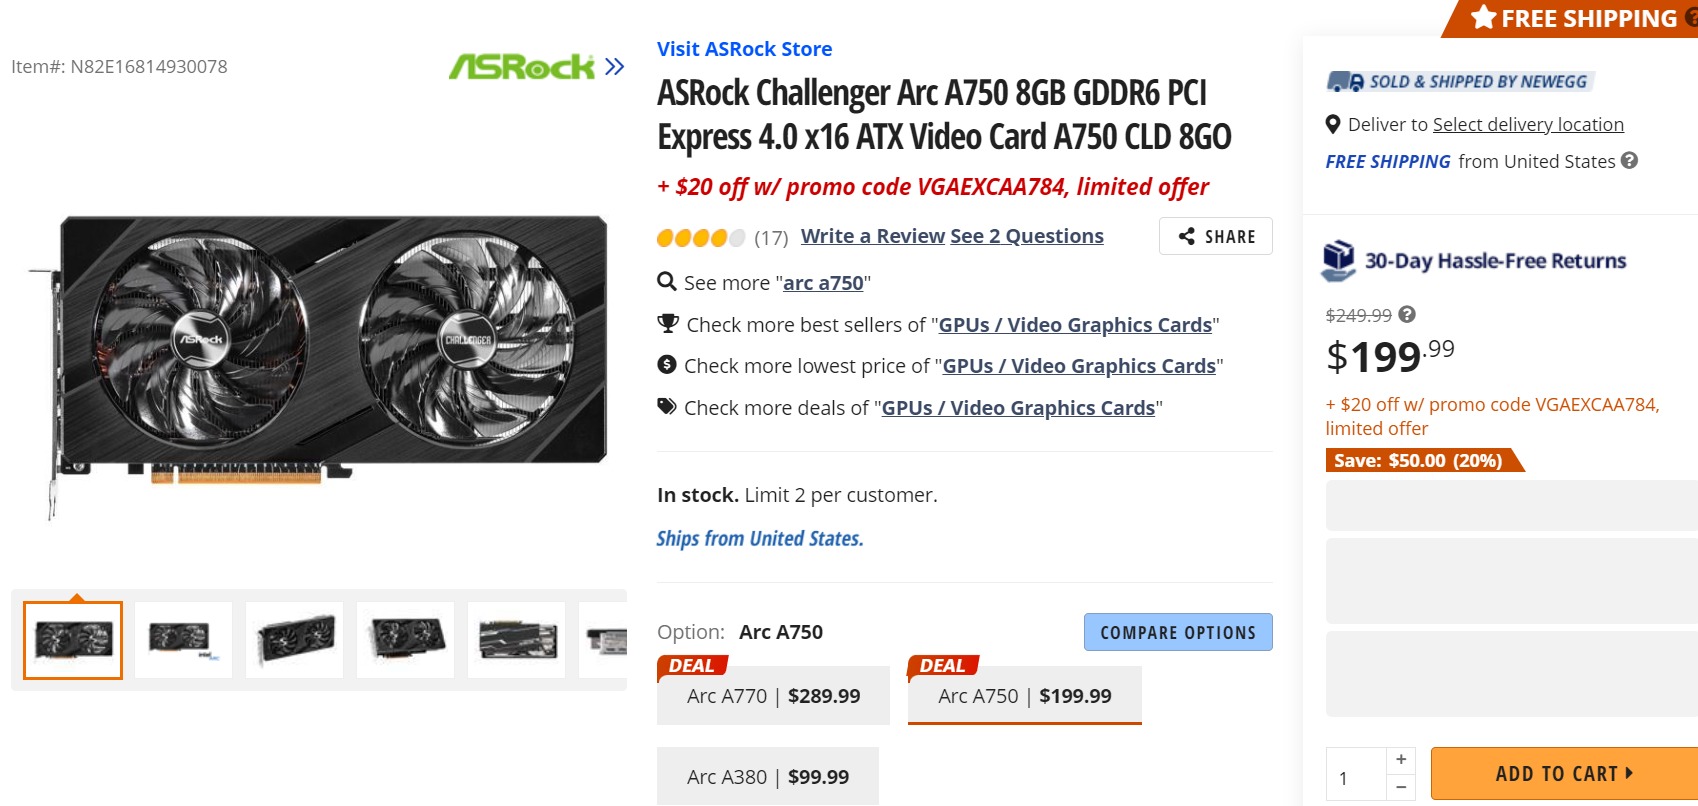Click the Compare Options button

pos(1177,632)
